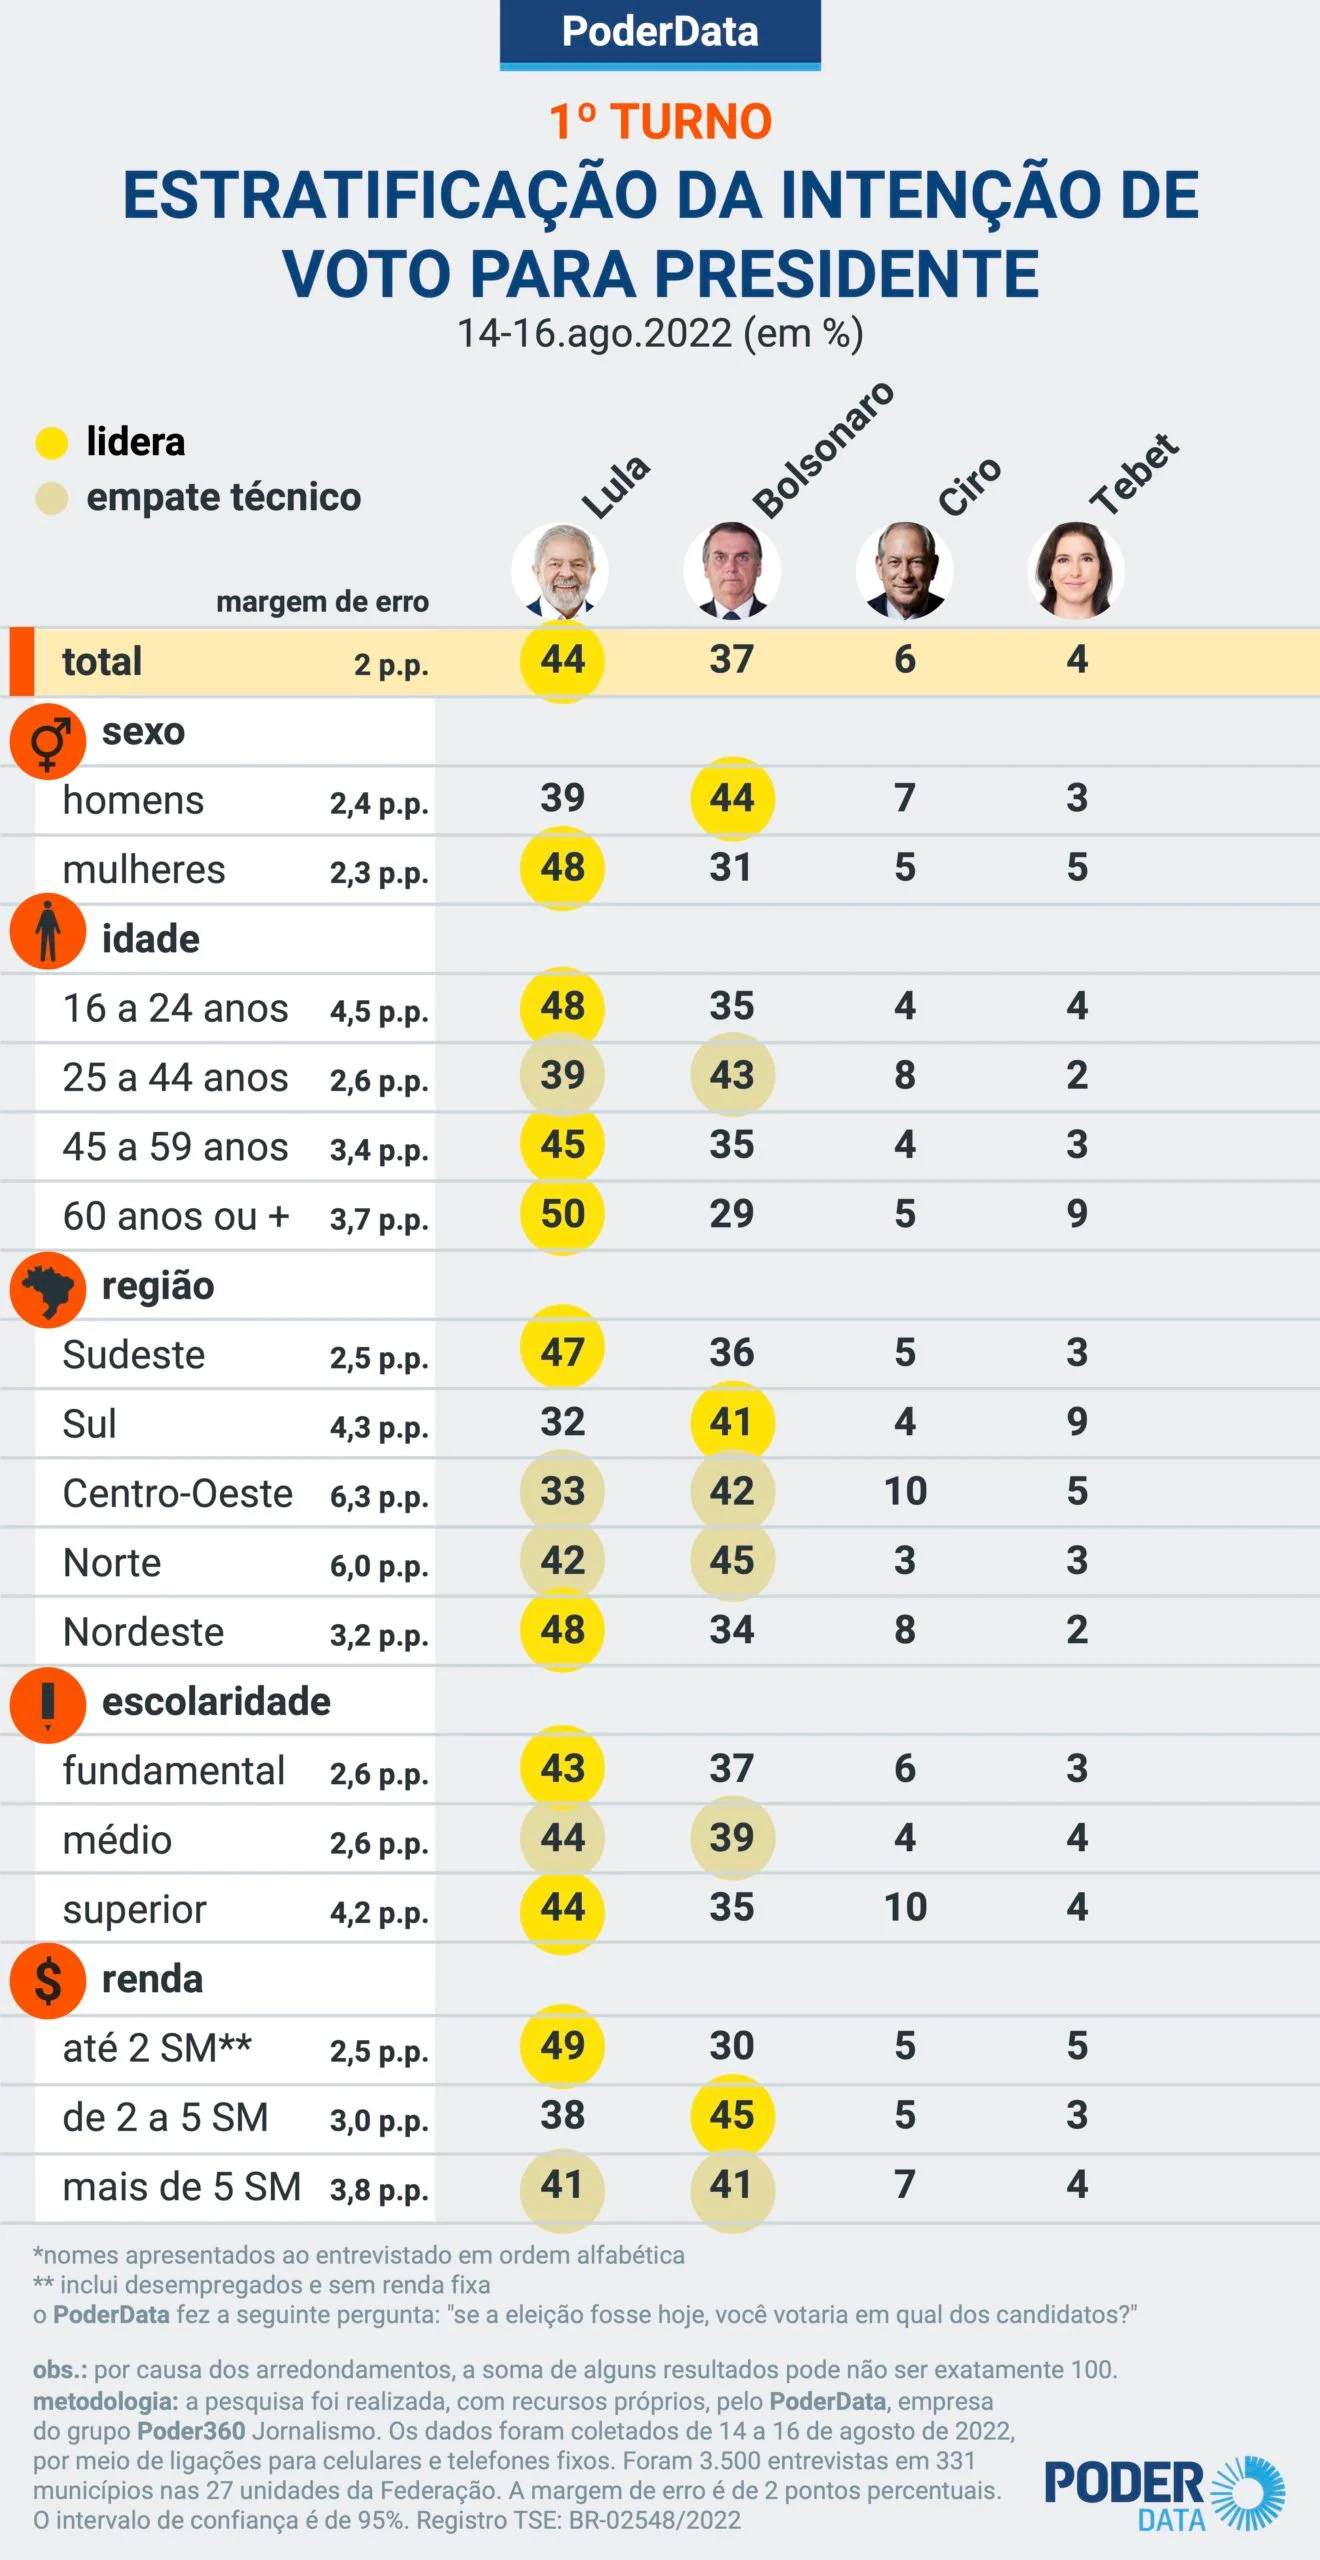Click the total row label

coord(102,662)
